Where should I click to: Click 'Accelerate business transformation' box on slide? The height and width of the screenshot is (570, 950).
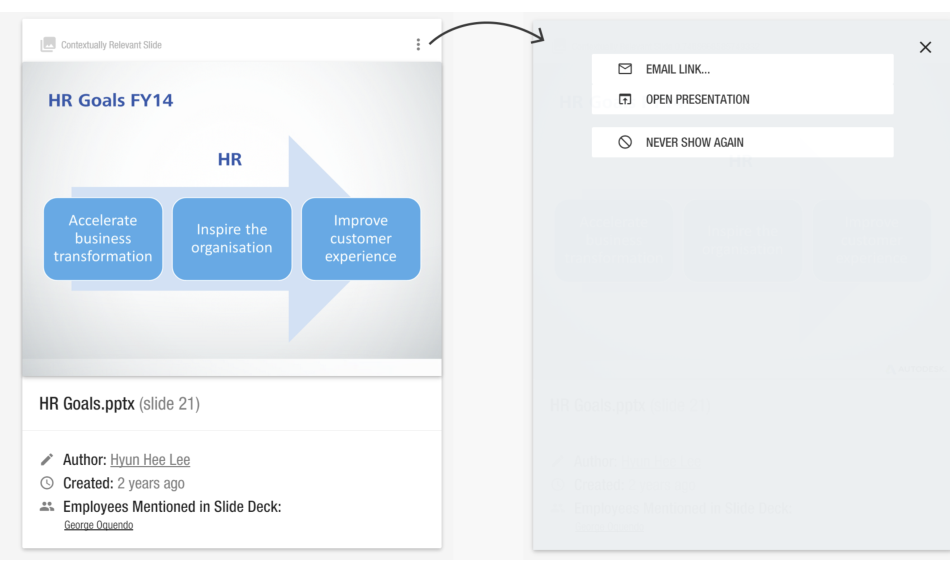103,239
